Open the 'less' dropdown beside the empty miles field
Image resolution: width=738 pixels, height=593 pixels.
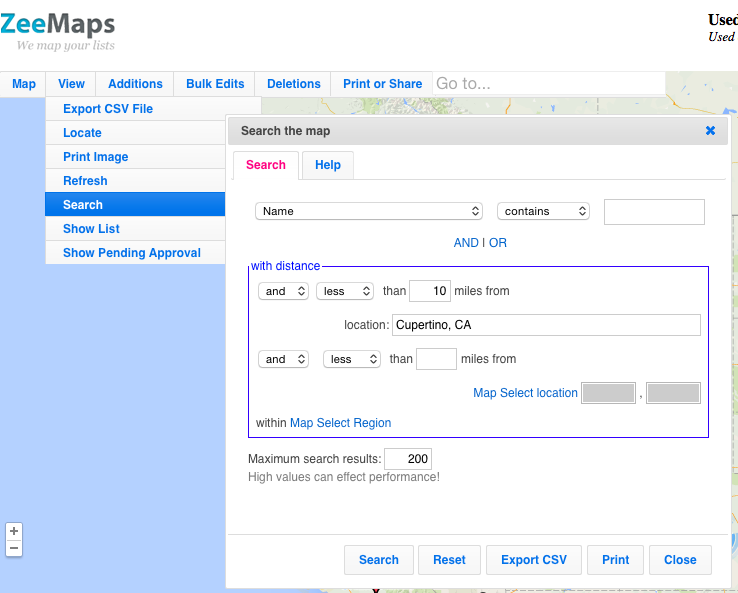tap(352, 360)
